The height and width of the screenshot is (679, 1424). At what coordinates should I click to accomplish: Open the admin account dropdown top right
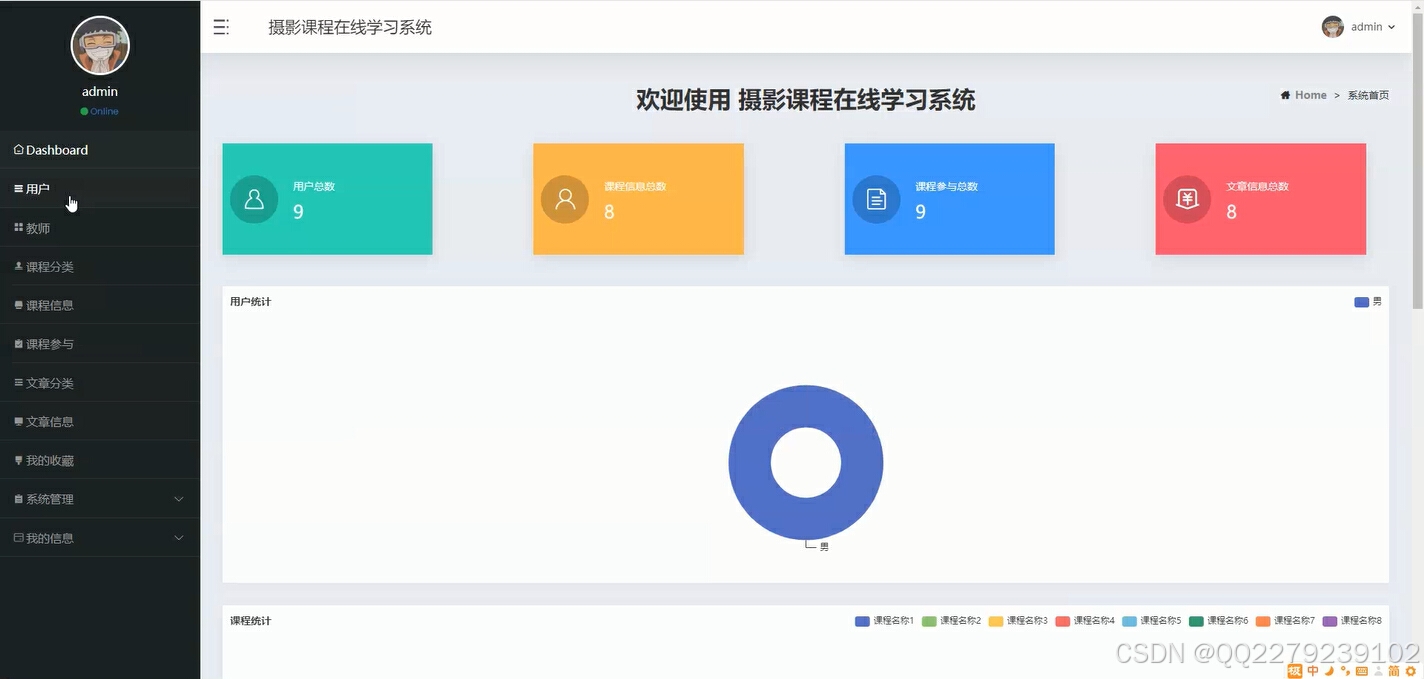1366,27
